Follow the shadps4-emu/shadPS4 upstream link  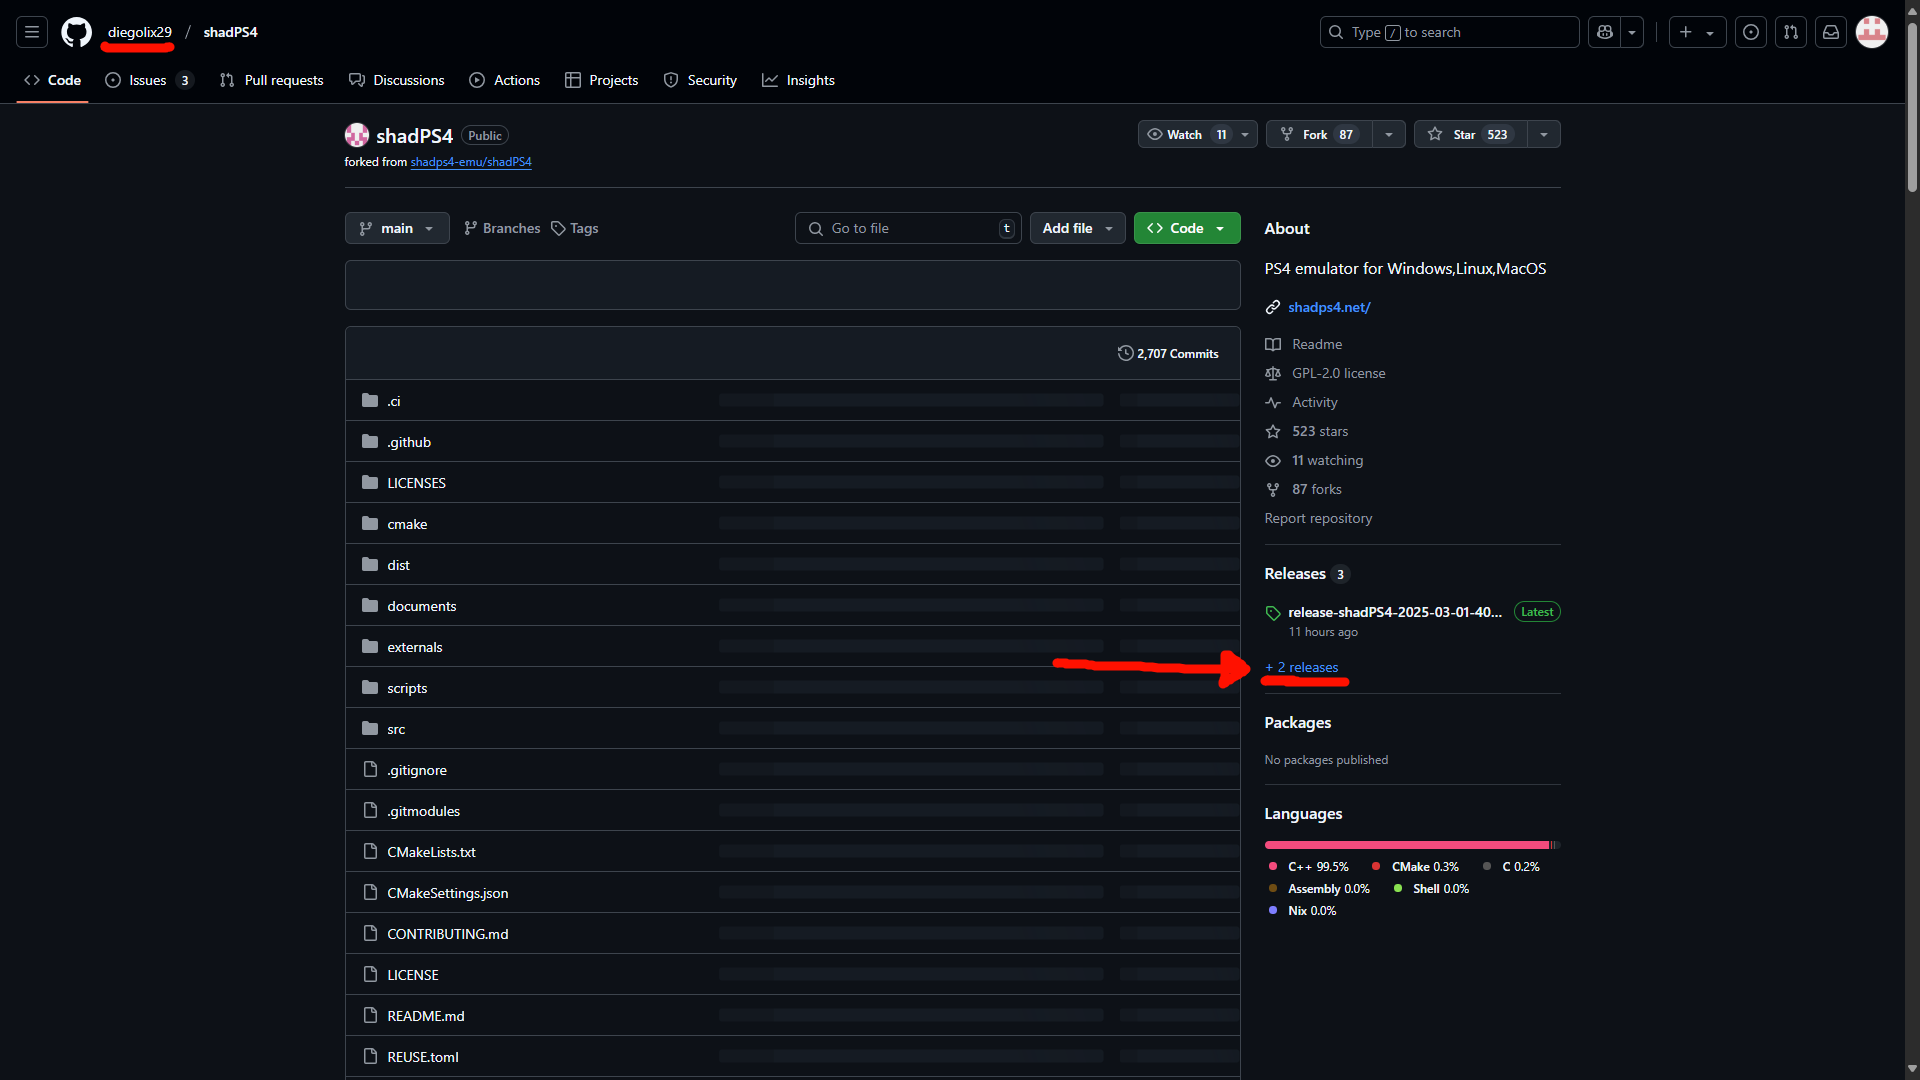[x=471, y=162]
